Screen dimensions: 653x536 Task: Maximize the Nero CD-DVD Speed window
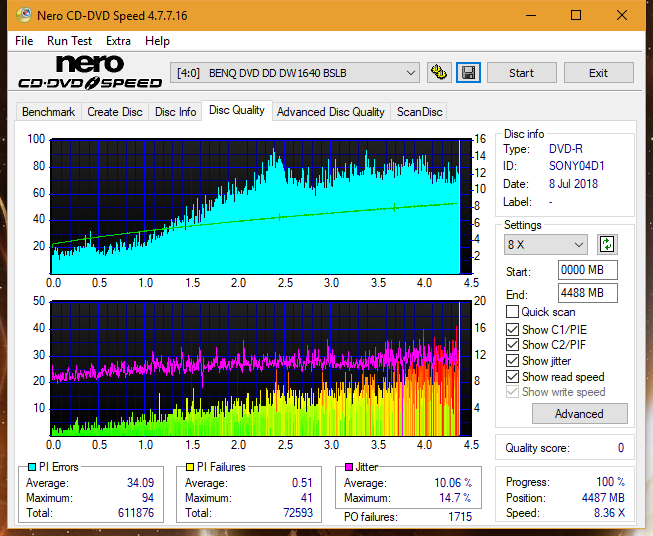pyautogui.click(x=576, y=15)
